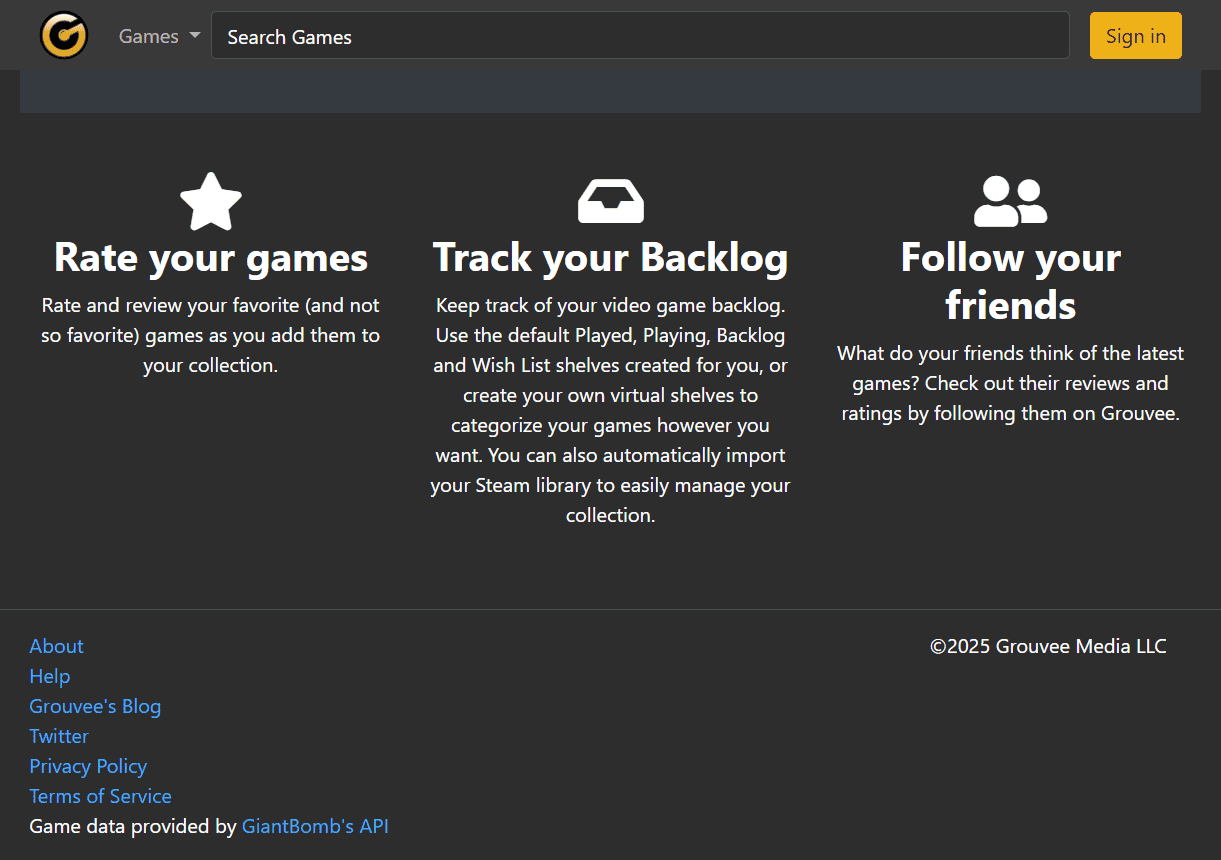Visit Grouvee's Blog from the footer
The height and width of the screenshot is (860, 1221).
(x=95, y=706)
